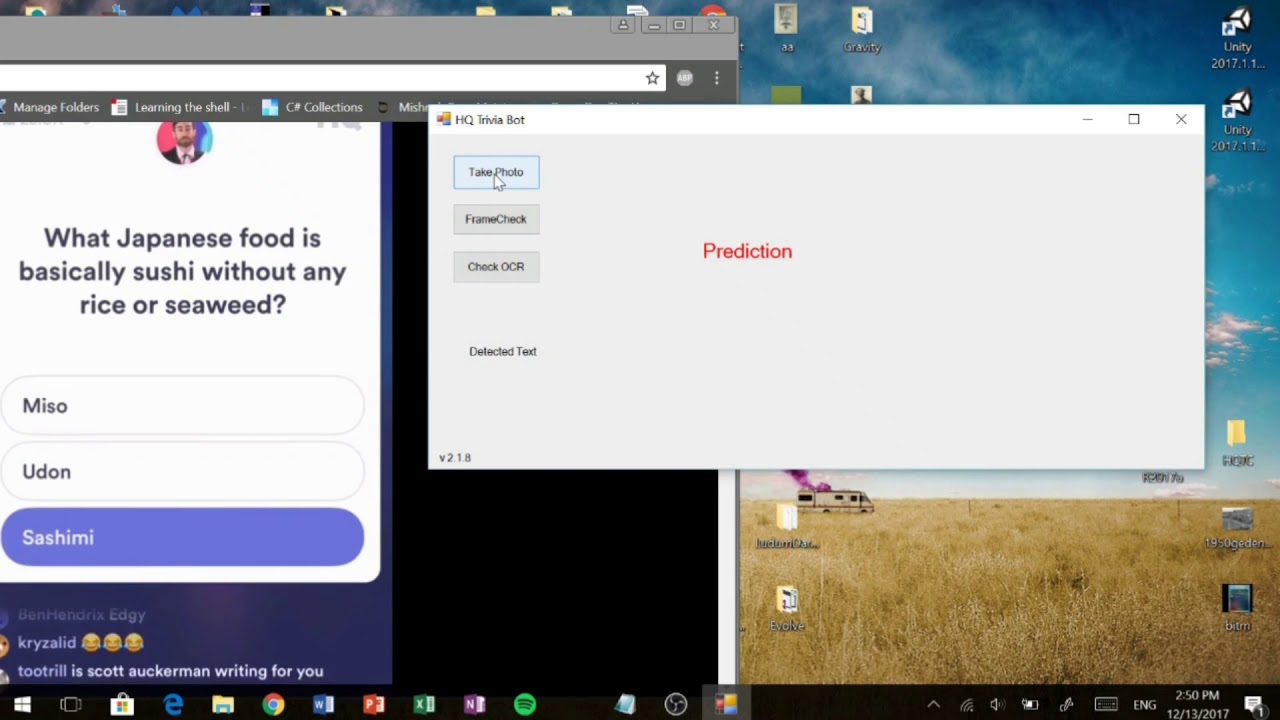This screenshot has height=720, width=1280.
Task: Open File Explorer from the taskbar
Action: 222,705
